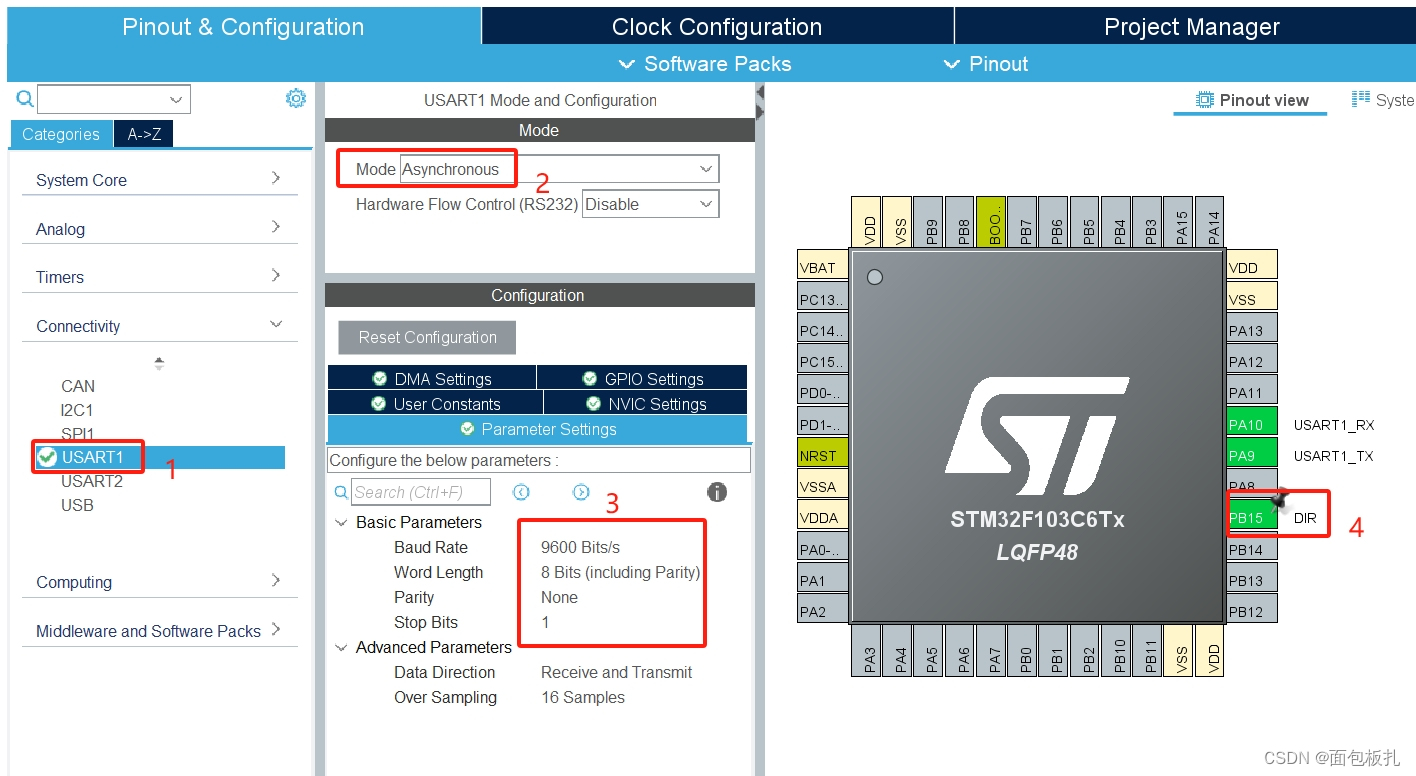Select USART2 in the Connectivity list

coord(92,481)
